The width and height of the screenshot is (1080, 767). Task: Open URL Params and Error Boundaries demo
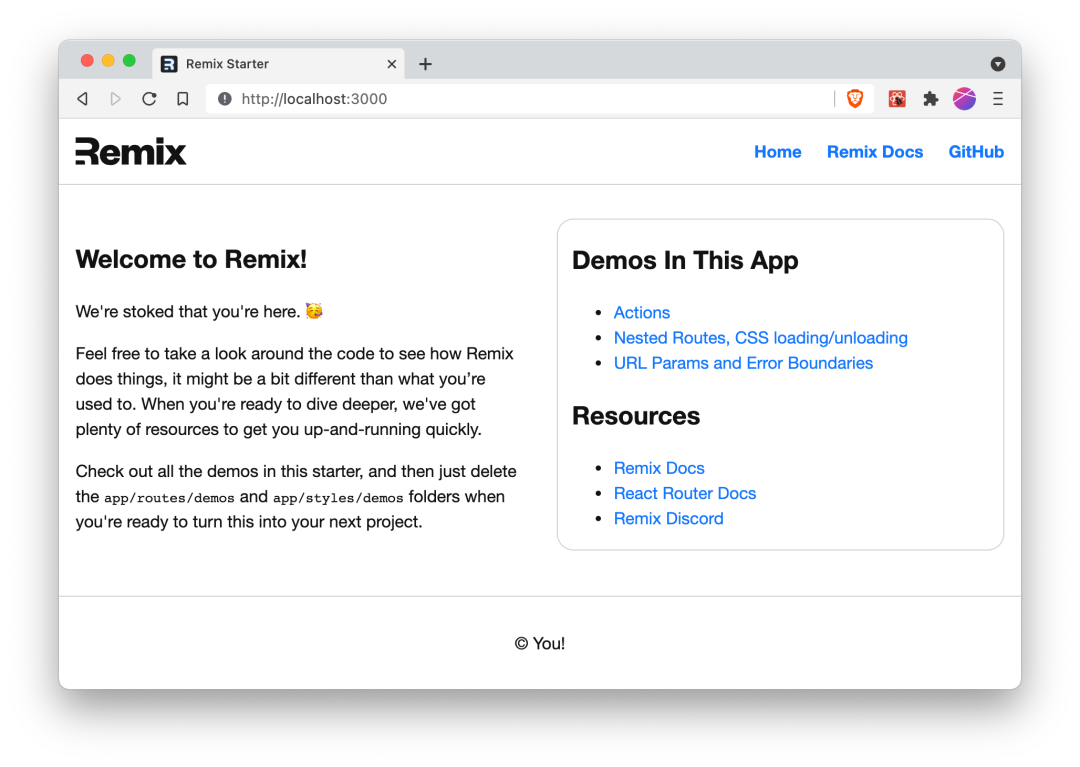pos(743,363)
